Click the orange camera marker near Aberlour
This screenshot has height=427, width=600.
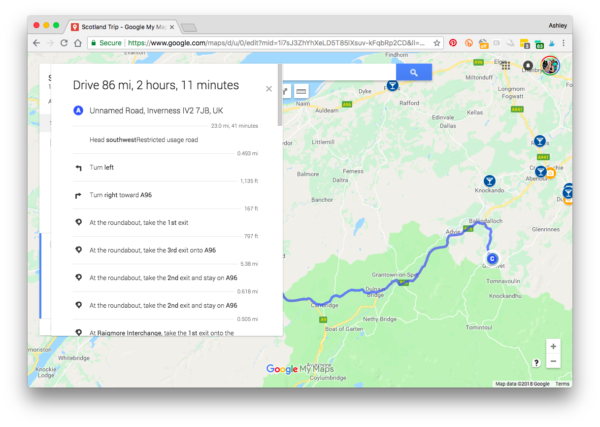click(x=551, y=174)
